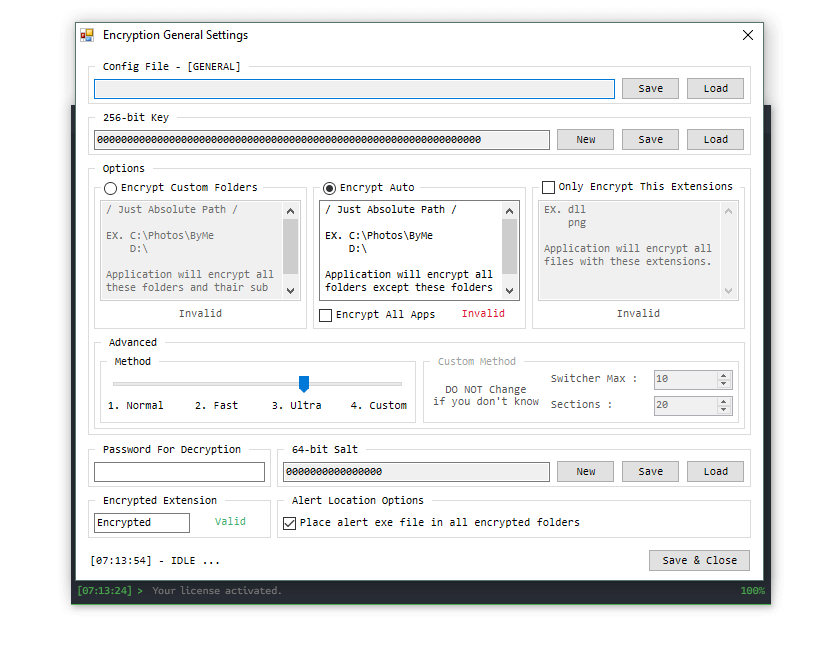Decrease the Sections spinner value
The height and width of the screenshot is (659, 822).
pos(724,409)
